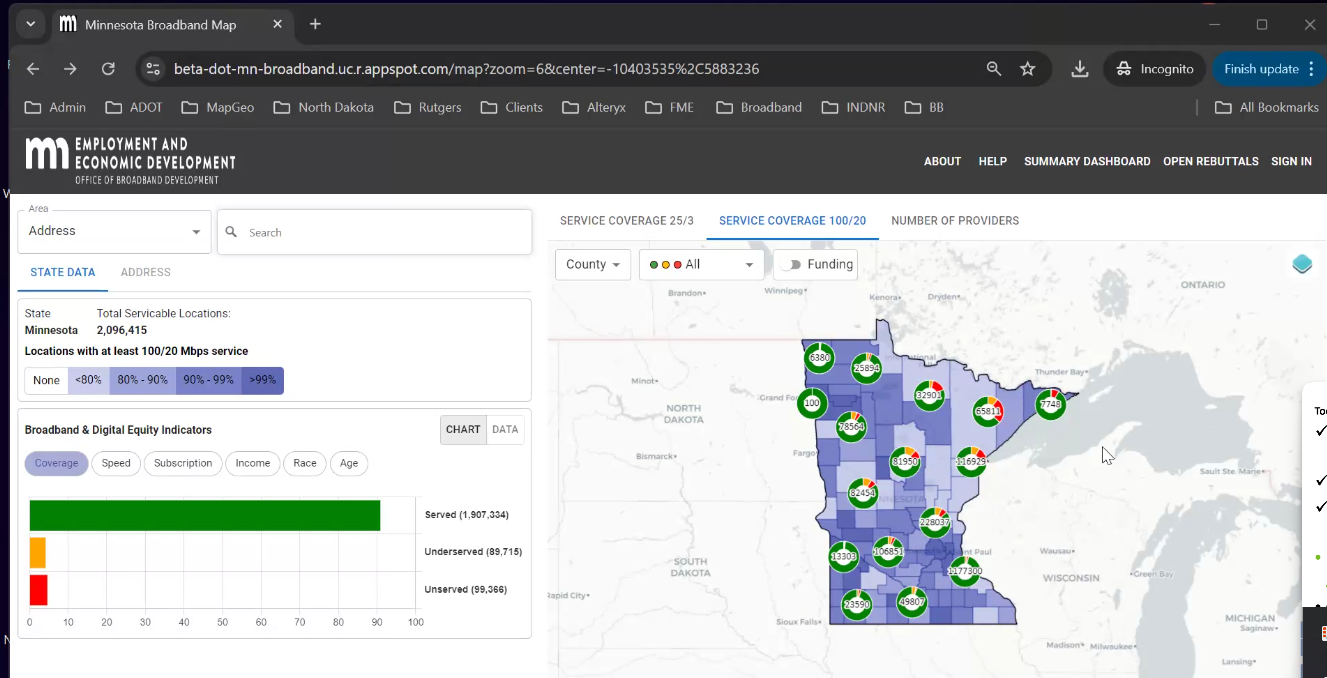Open the map layers icon
Screen dimensions: 1327x678
(1301, 265)
